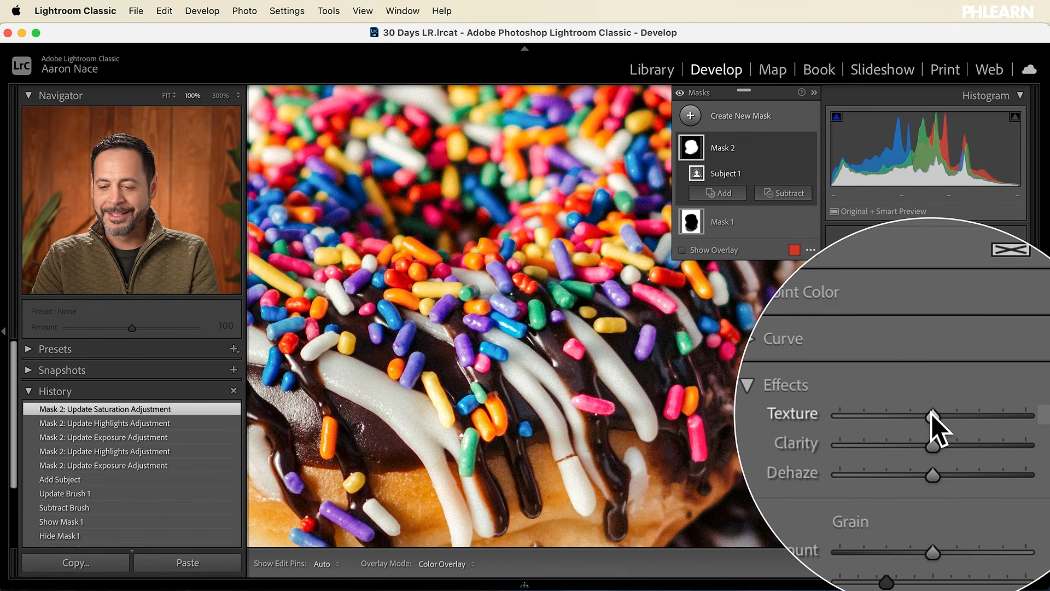
Task: Click the preset Amount slider handle
Action: [x=132, y=328]
